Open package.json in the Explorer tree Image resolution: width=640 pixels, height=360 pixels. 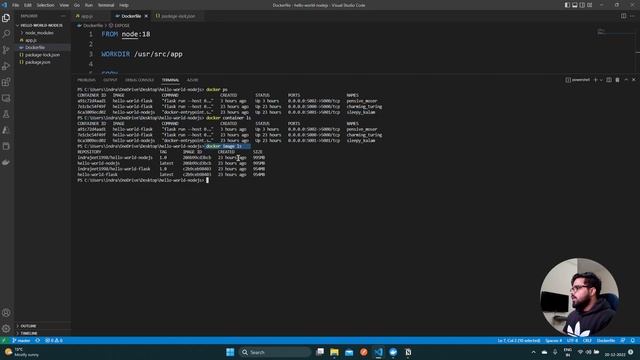coord(38,62)
